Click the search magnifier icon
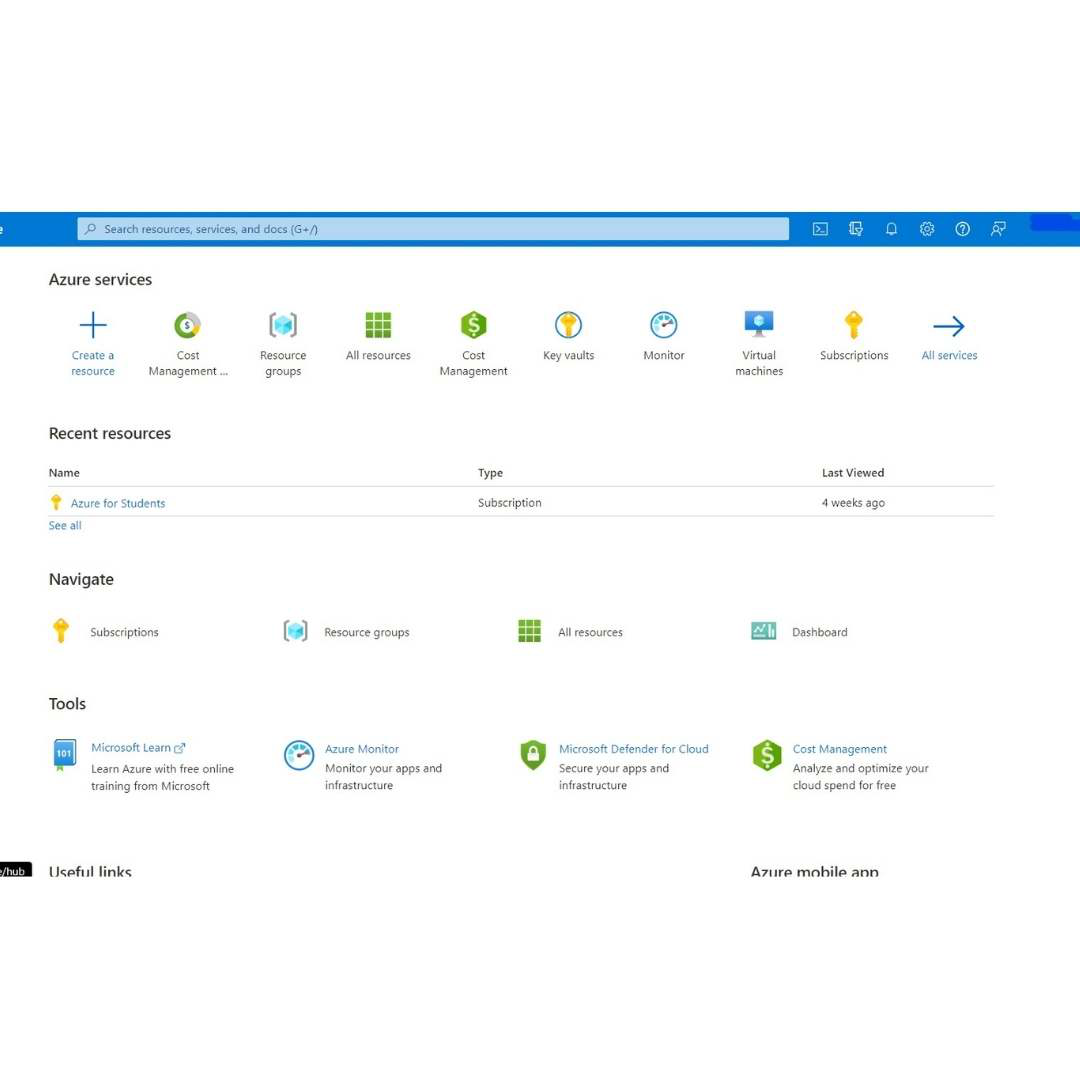 point(90,229)
